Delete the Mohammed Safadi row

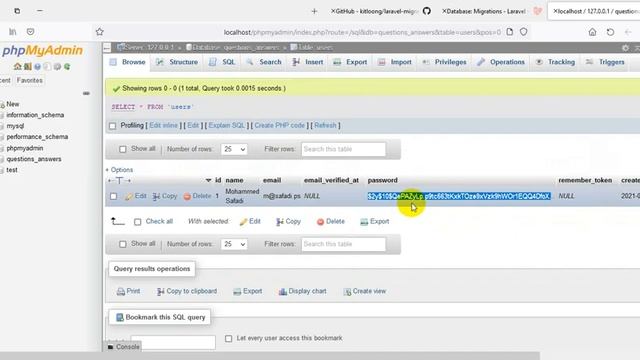[x=198, y=196]
